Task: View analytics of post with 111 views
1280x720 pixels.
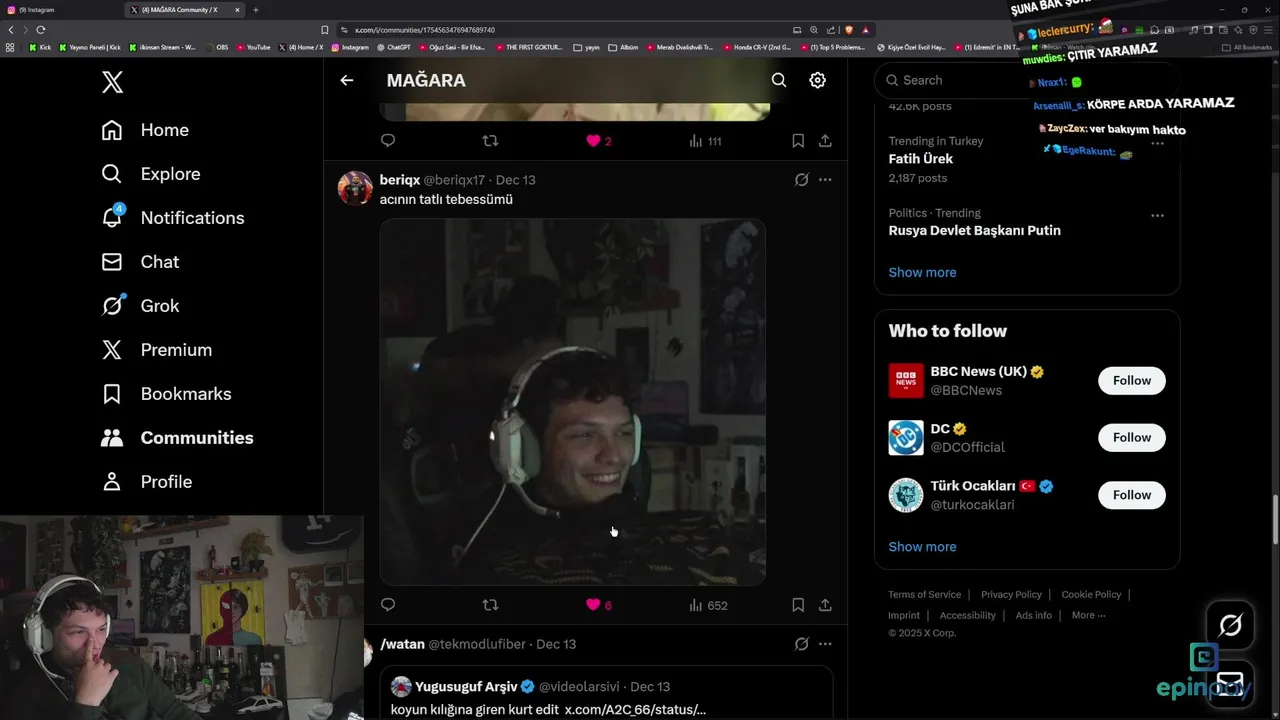Action: click(x=705, y=141)
